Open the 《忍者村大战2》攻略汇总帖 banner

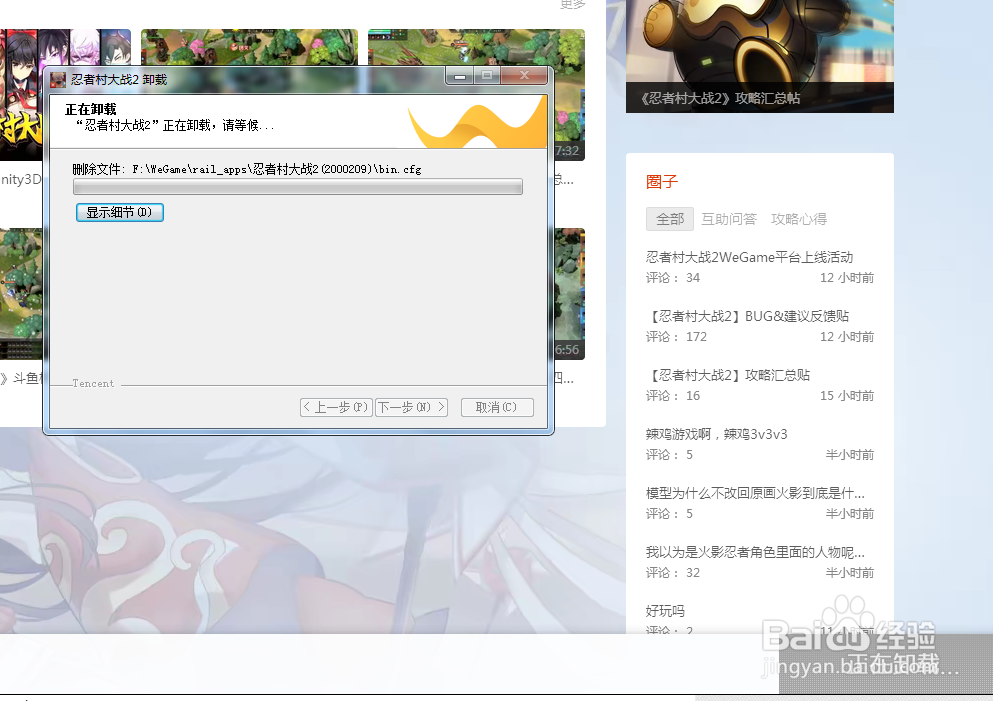pyautogui.click(x=759, y=55)
